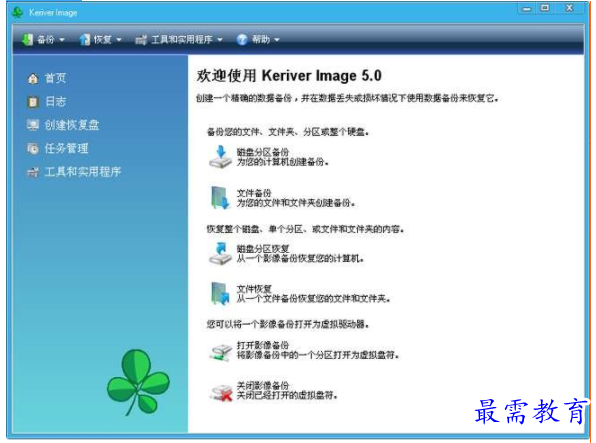Open the 备份 menu in toolbar
Screen dimensions: 596x443
[x=43, y=39]
